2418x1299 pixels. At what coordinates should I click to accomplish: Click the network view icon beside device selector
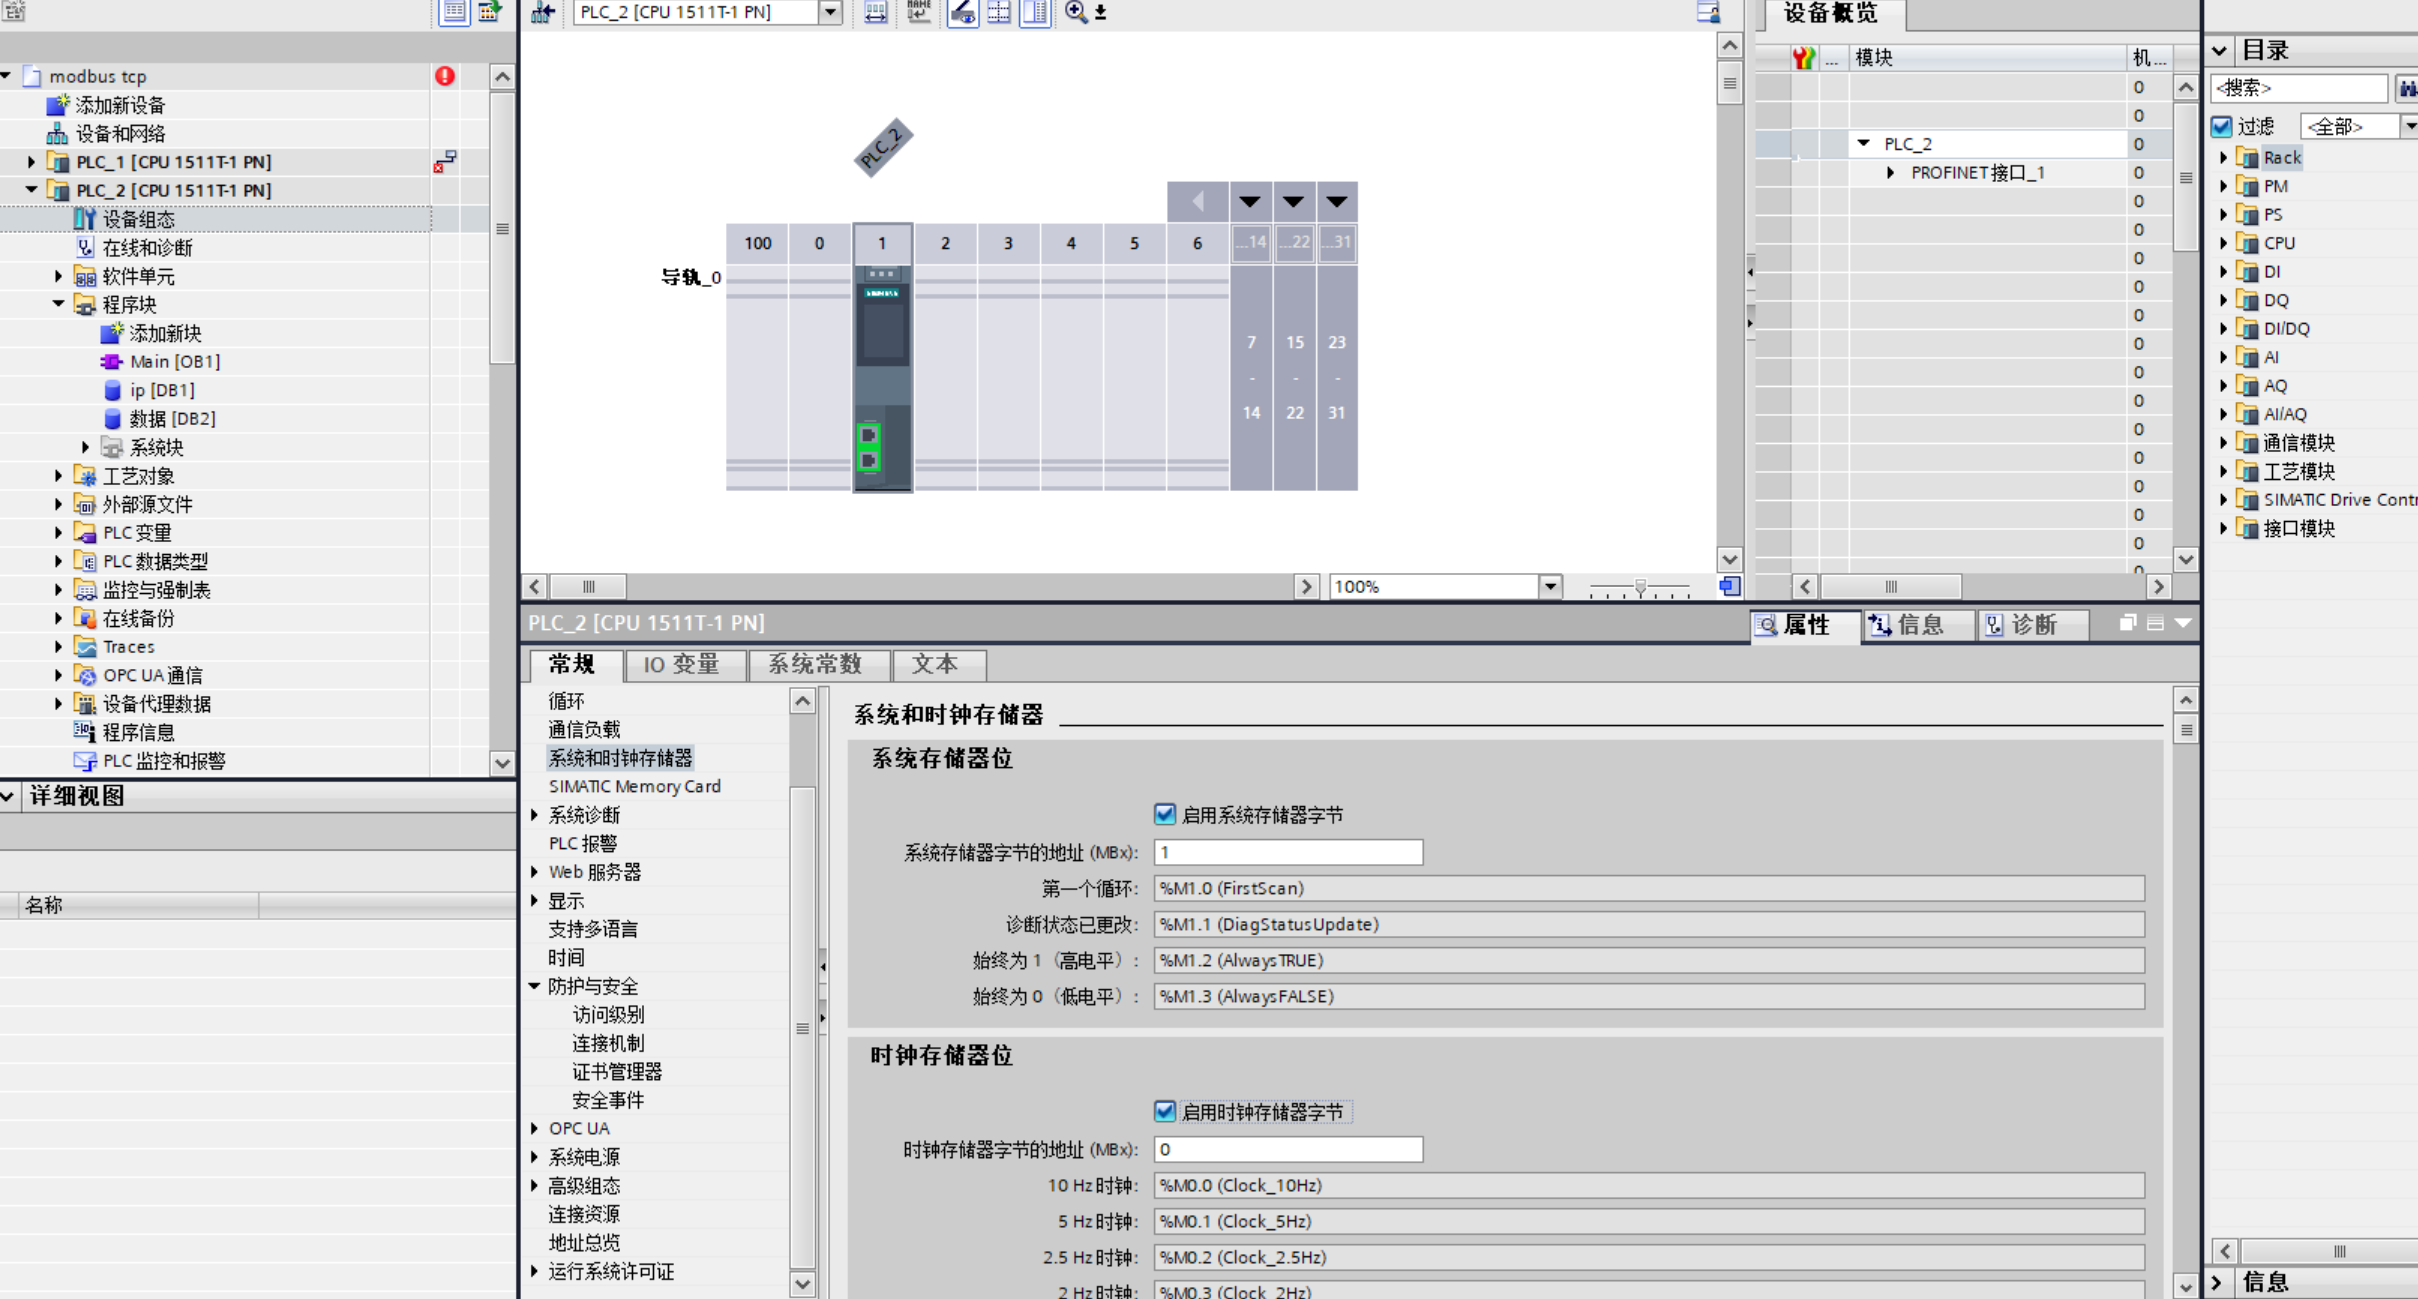point(543,12)
